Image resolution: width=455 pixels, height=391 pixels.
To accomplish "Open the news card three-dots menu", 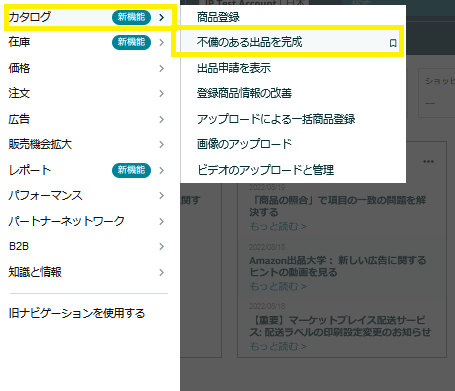I will (x=428, y=162).
